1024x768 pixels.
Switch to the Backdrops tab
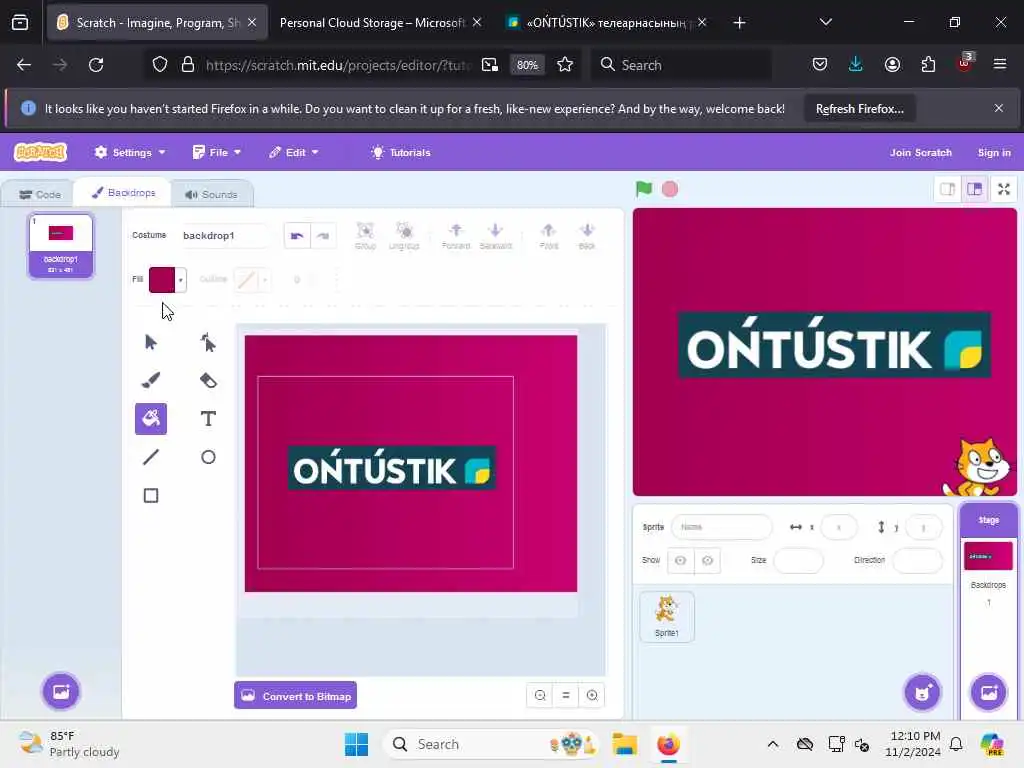click(x=123, y=193)
